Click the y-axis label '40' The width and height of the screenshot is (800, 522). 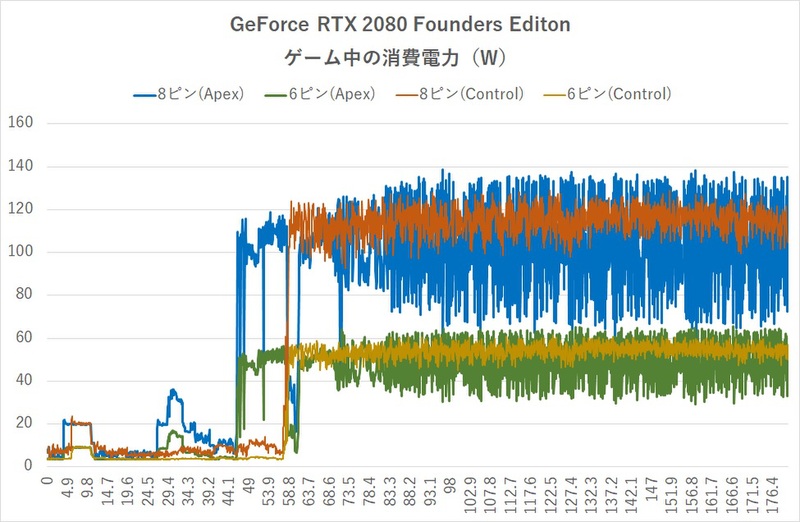24,380
